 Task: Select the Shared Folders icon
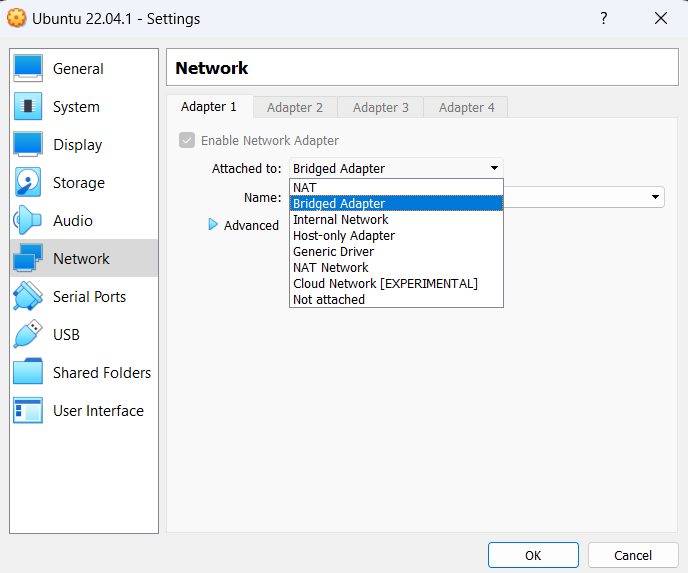tap(28, 373)
